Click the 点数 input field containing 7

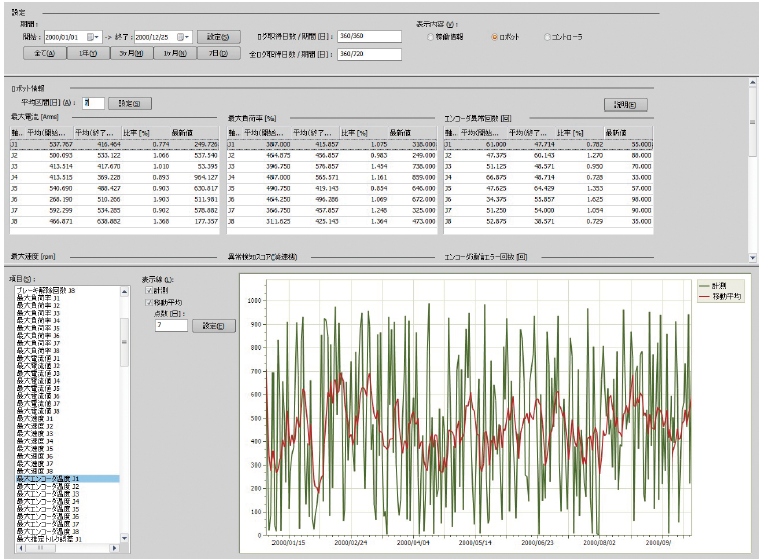[172, 325]
